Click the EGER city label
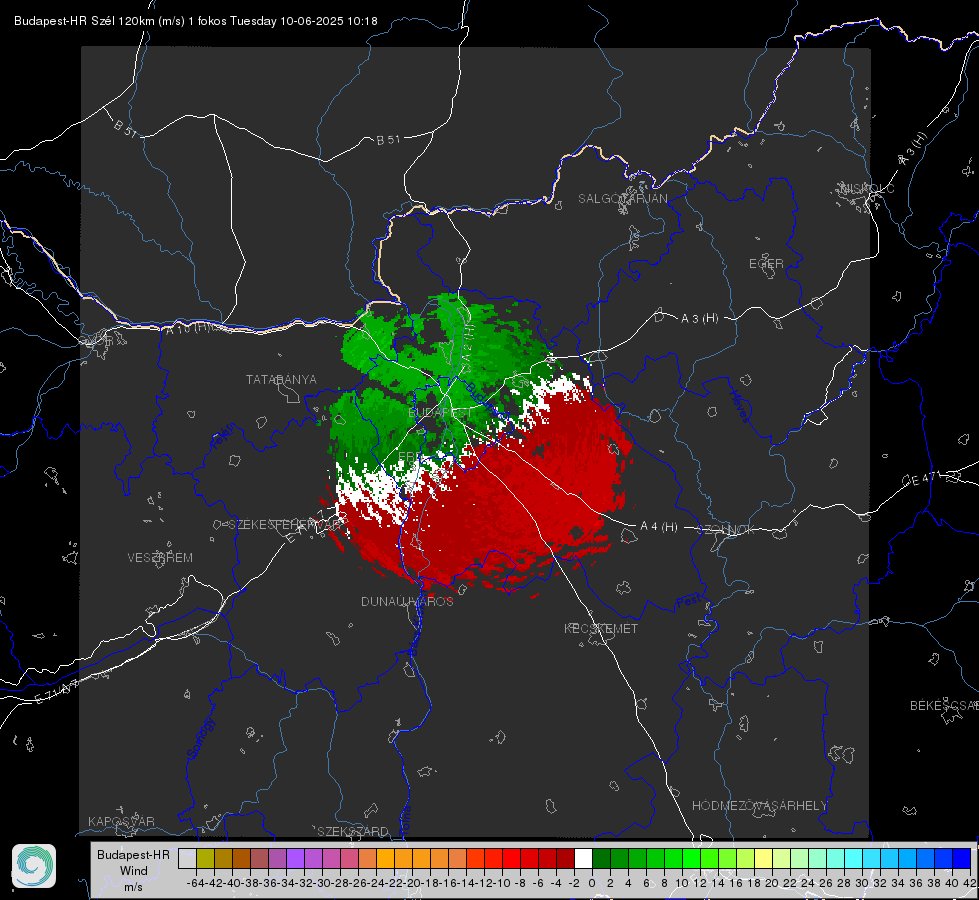Image resolution: width=979 pixels, height=900 pixels. [x=766, y=264]
